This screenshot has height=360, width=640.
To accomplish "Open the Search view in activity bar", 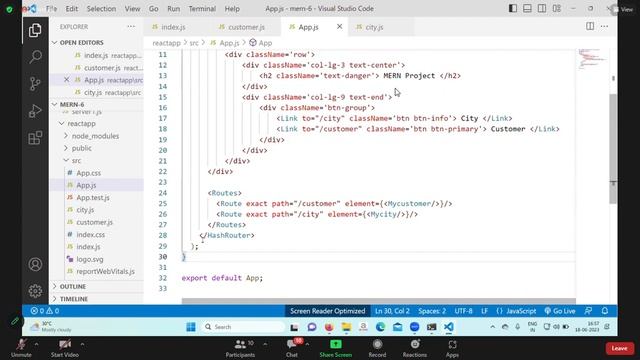I will coord(35,57).
